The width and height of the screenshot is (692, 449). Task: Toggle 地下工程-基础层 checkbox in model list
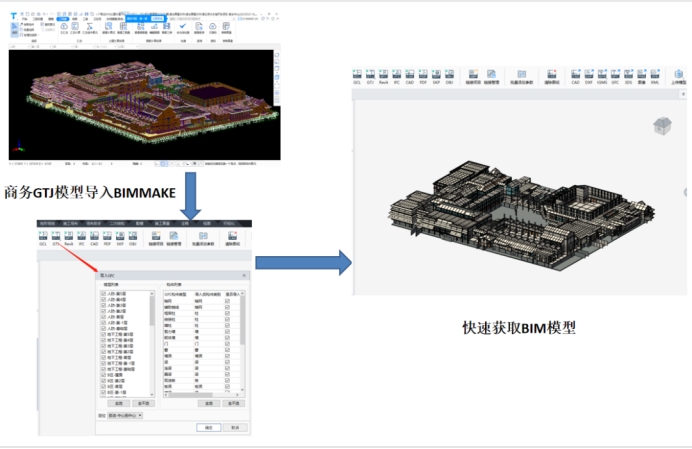tap(104, 369)
